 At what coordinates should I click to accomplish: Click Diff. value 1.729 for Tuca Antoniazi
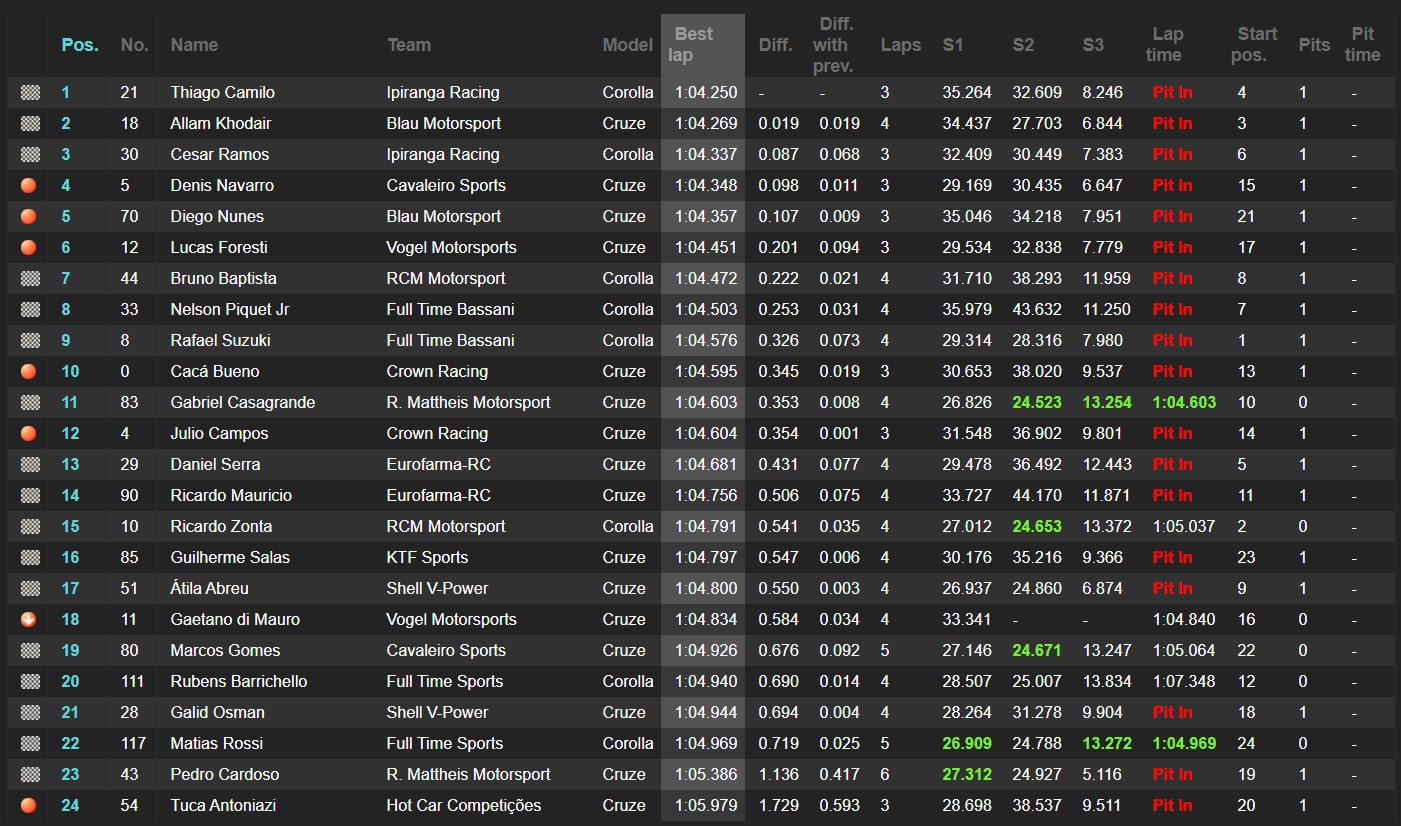click(778, 805)
